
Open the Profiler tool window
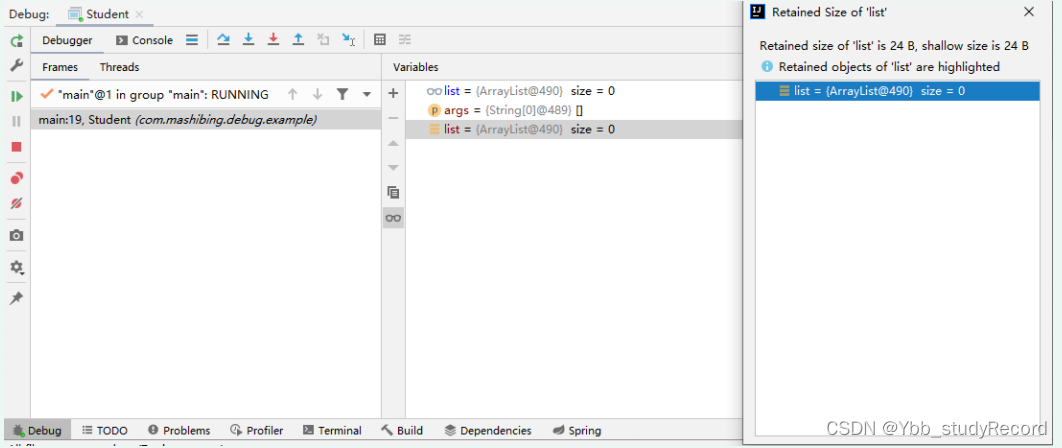257,430
